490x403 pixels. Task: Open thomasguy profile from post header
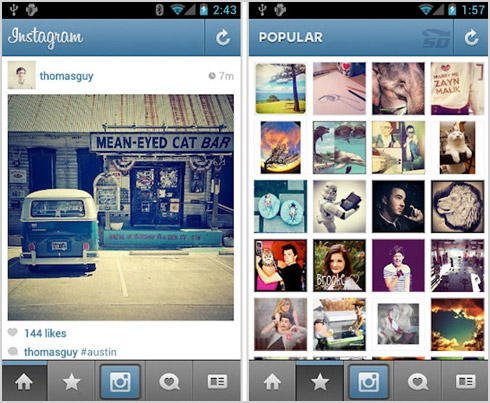tap(66, 76)
